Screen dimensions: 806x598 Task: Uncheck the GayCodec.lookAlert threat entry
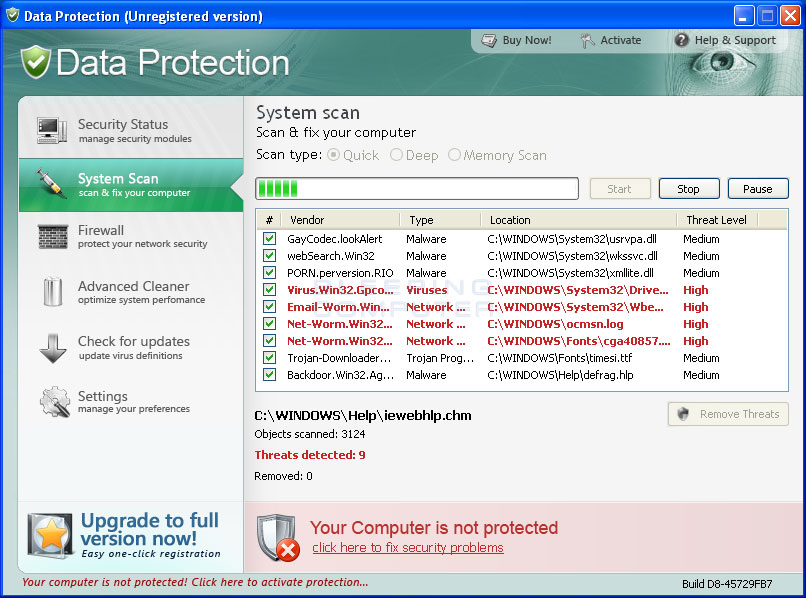click(x=269, y=238)
